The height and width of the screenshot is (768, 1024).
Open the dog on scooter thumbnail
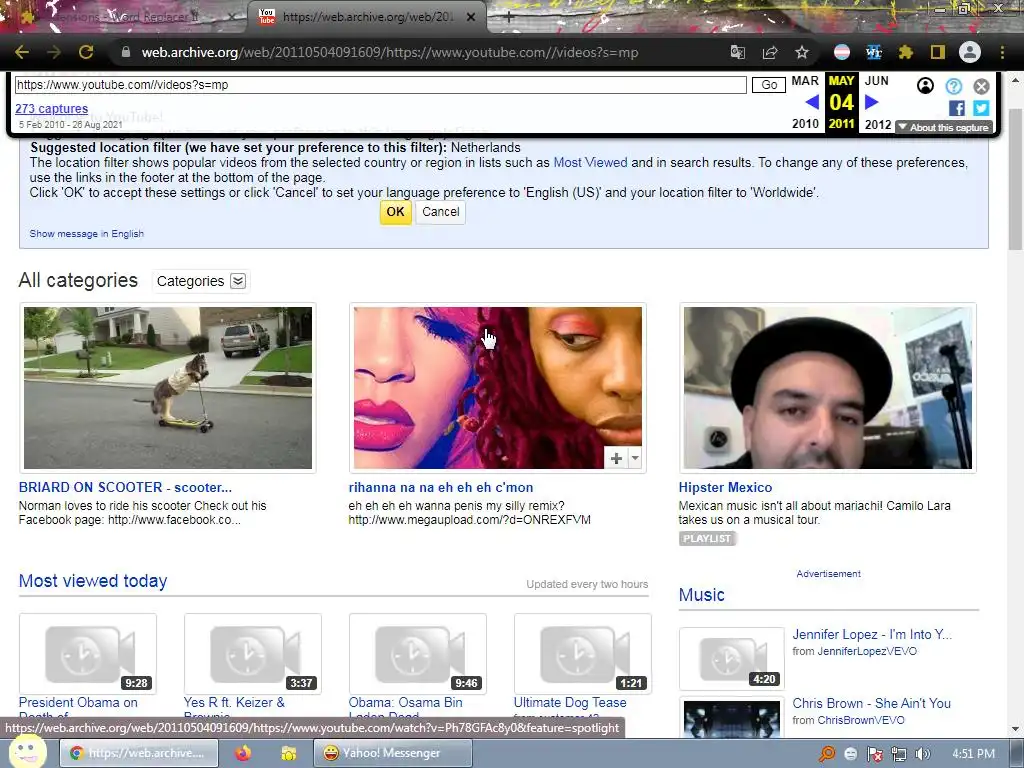[x=168, y=388]
